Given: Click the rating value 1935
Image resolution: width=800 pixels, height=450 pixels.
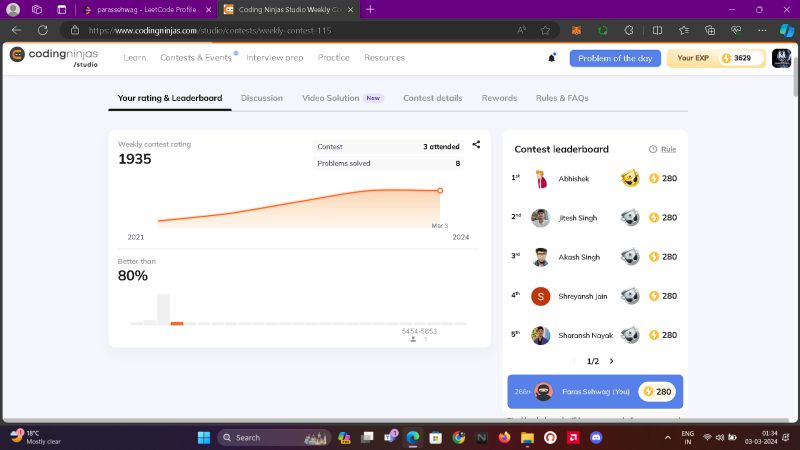Looking at the screenshot, I should [x=135, y=159].
